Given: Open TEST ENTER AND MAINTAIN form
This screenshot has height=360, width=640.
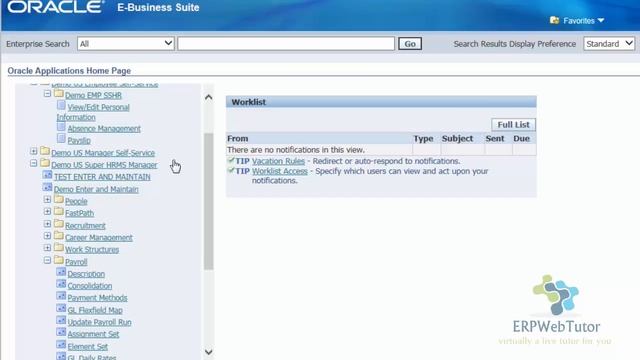Looking at the screenshot, I should tap(102, 177).
